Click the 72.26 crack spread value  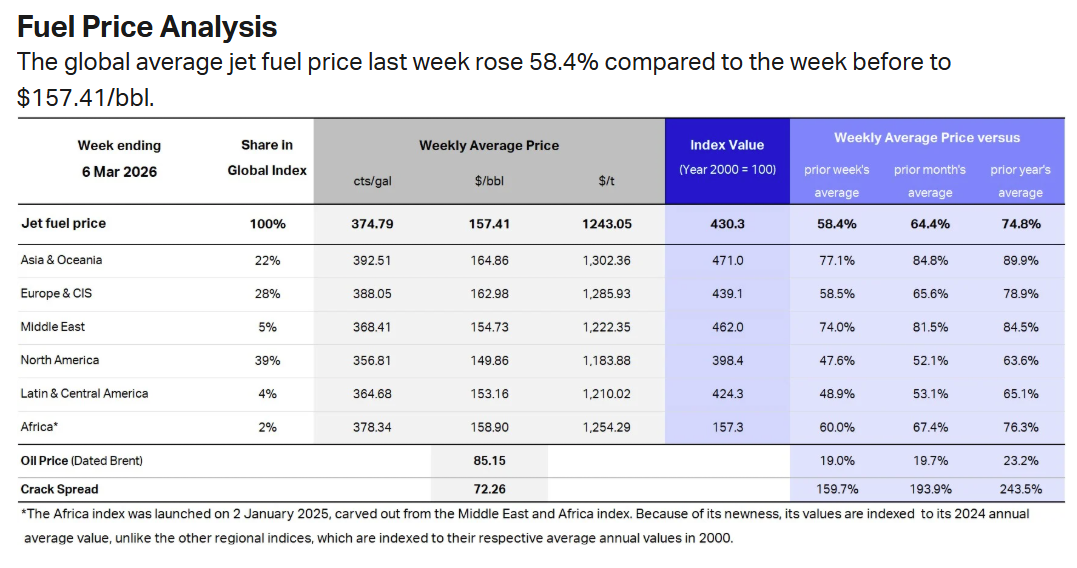[489, 490]
